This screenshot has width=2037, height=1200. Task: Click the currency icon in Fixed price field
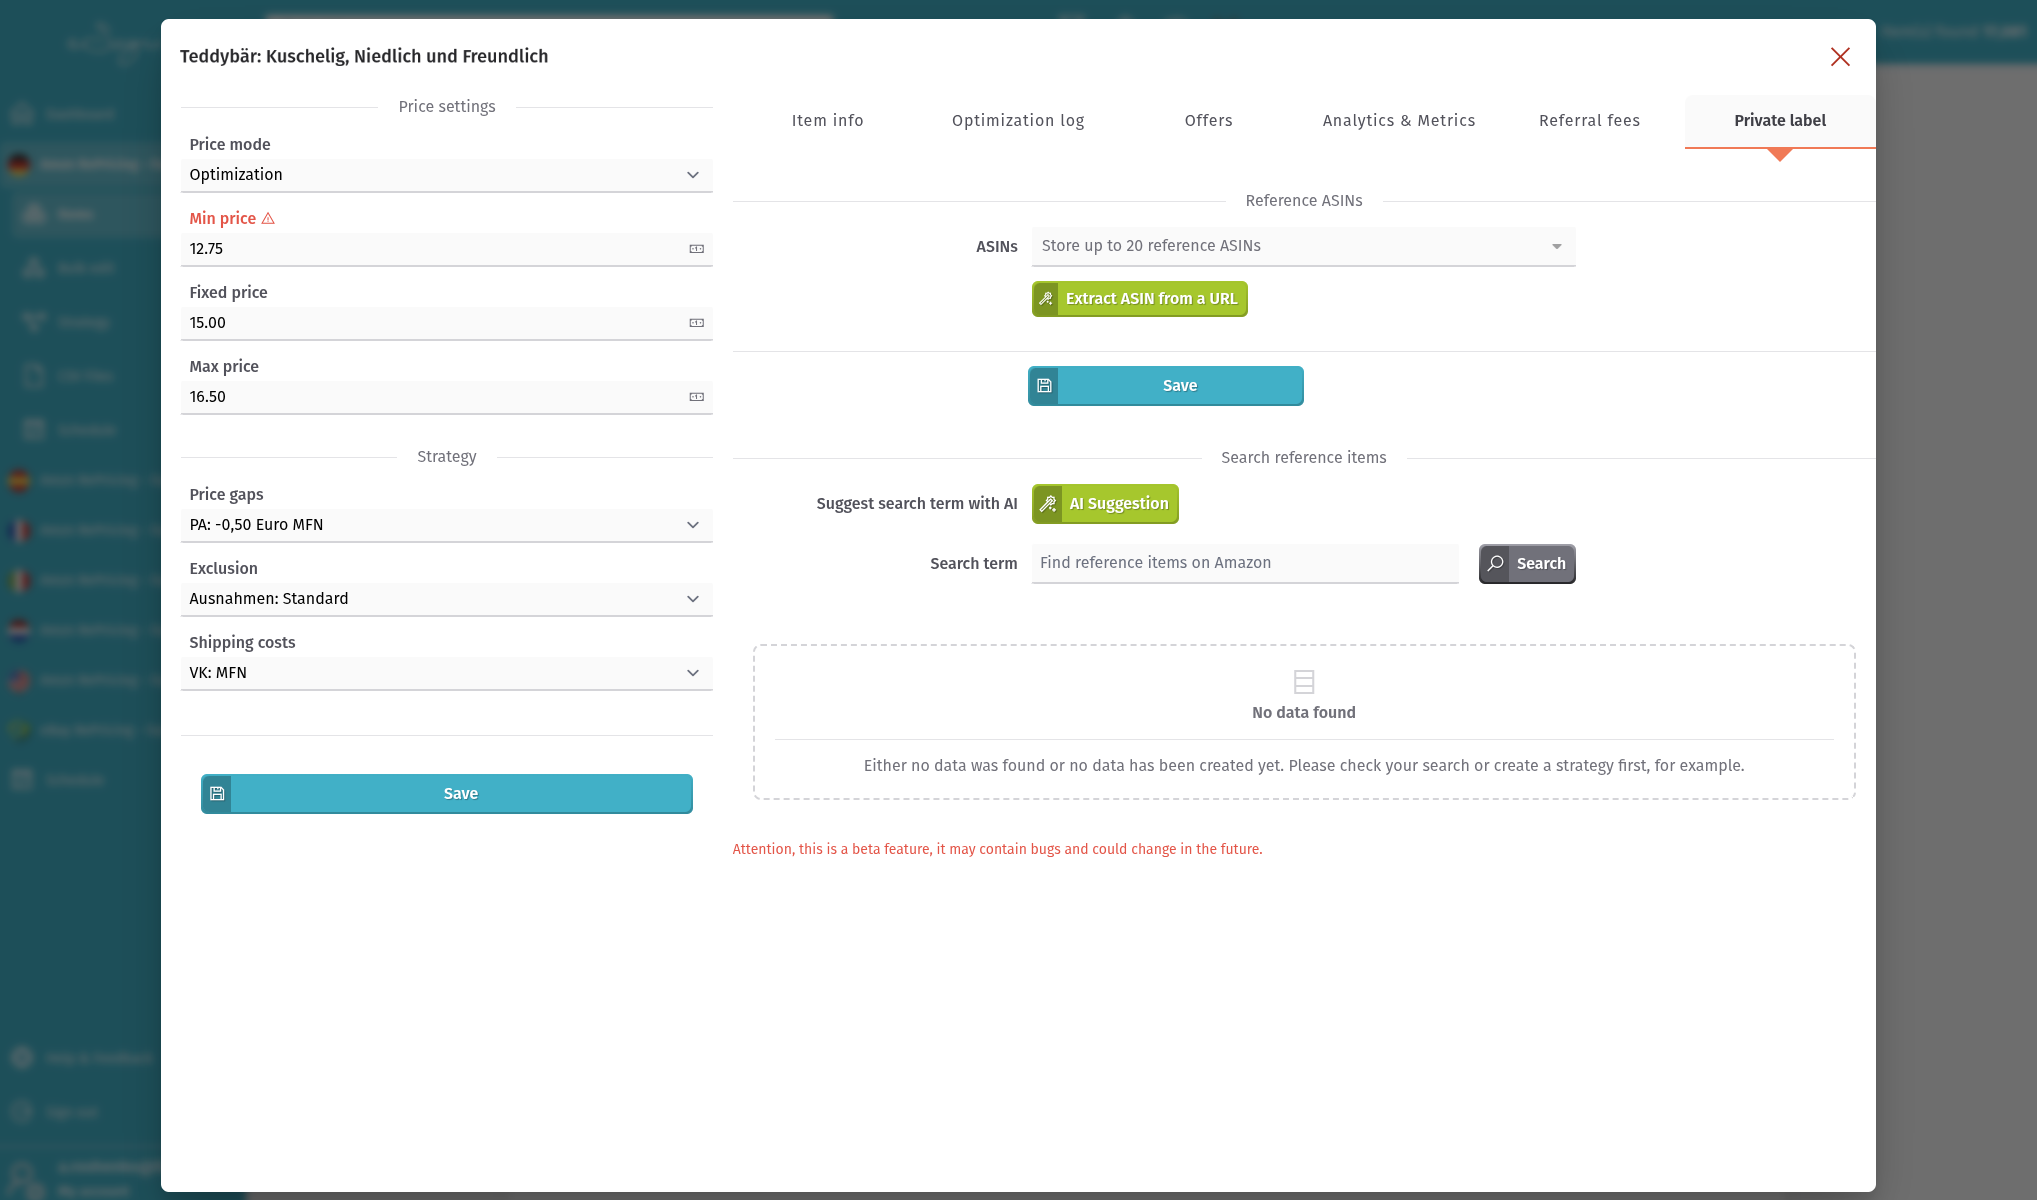pos(696,323)
